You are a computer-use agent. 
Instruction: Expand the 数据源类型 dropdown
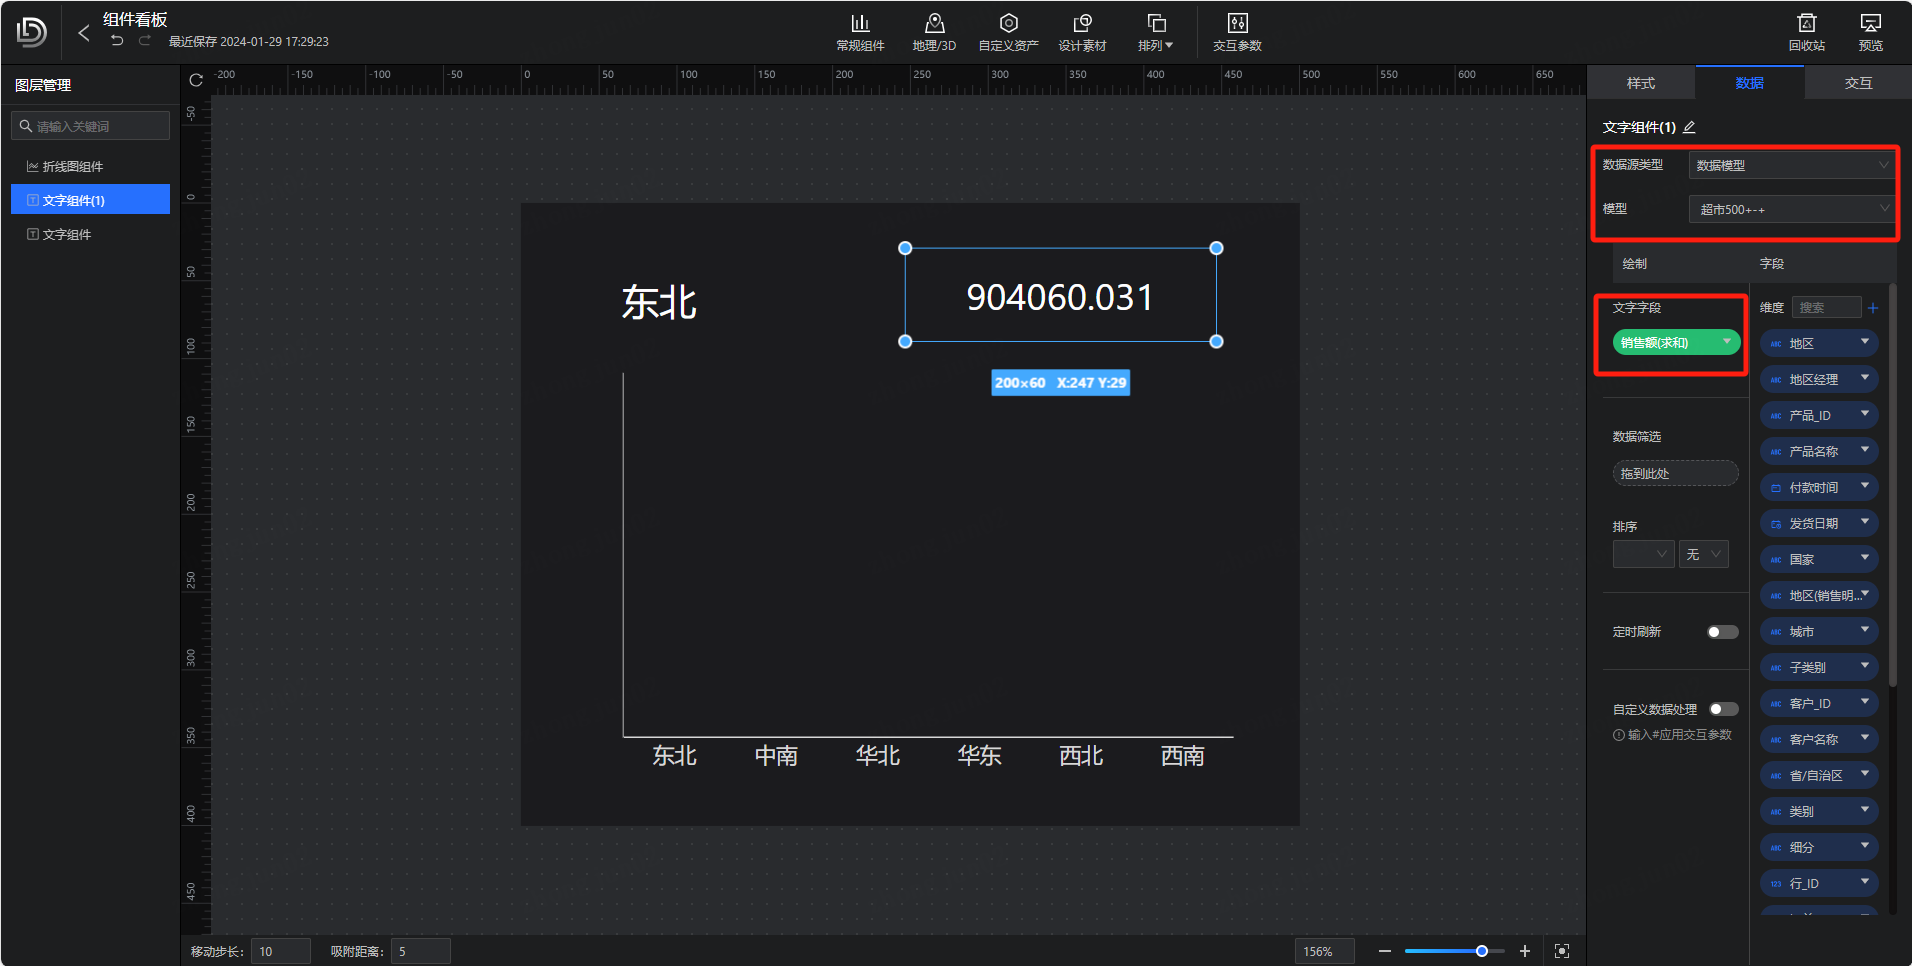tap(1791, 165)
